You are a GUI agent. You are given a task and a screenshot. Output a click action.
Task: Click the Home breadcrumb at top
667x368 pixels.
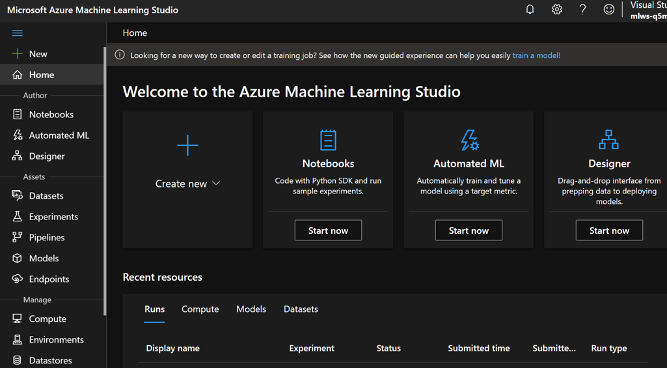135,33
